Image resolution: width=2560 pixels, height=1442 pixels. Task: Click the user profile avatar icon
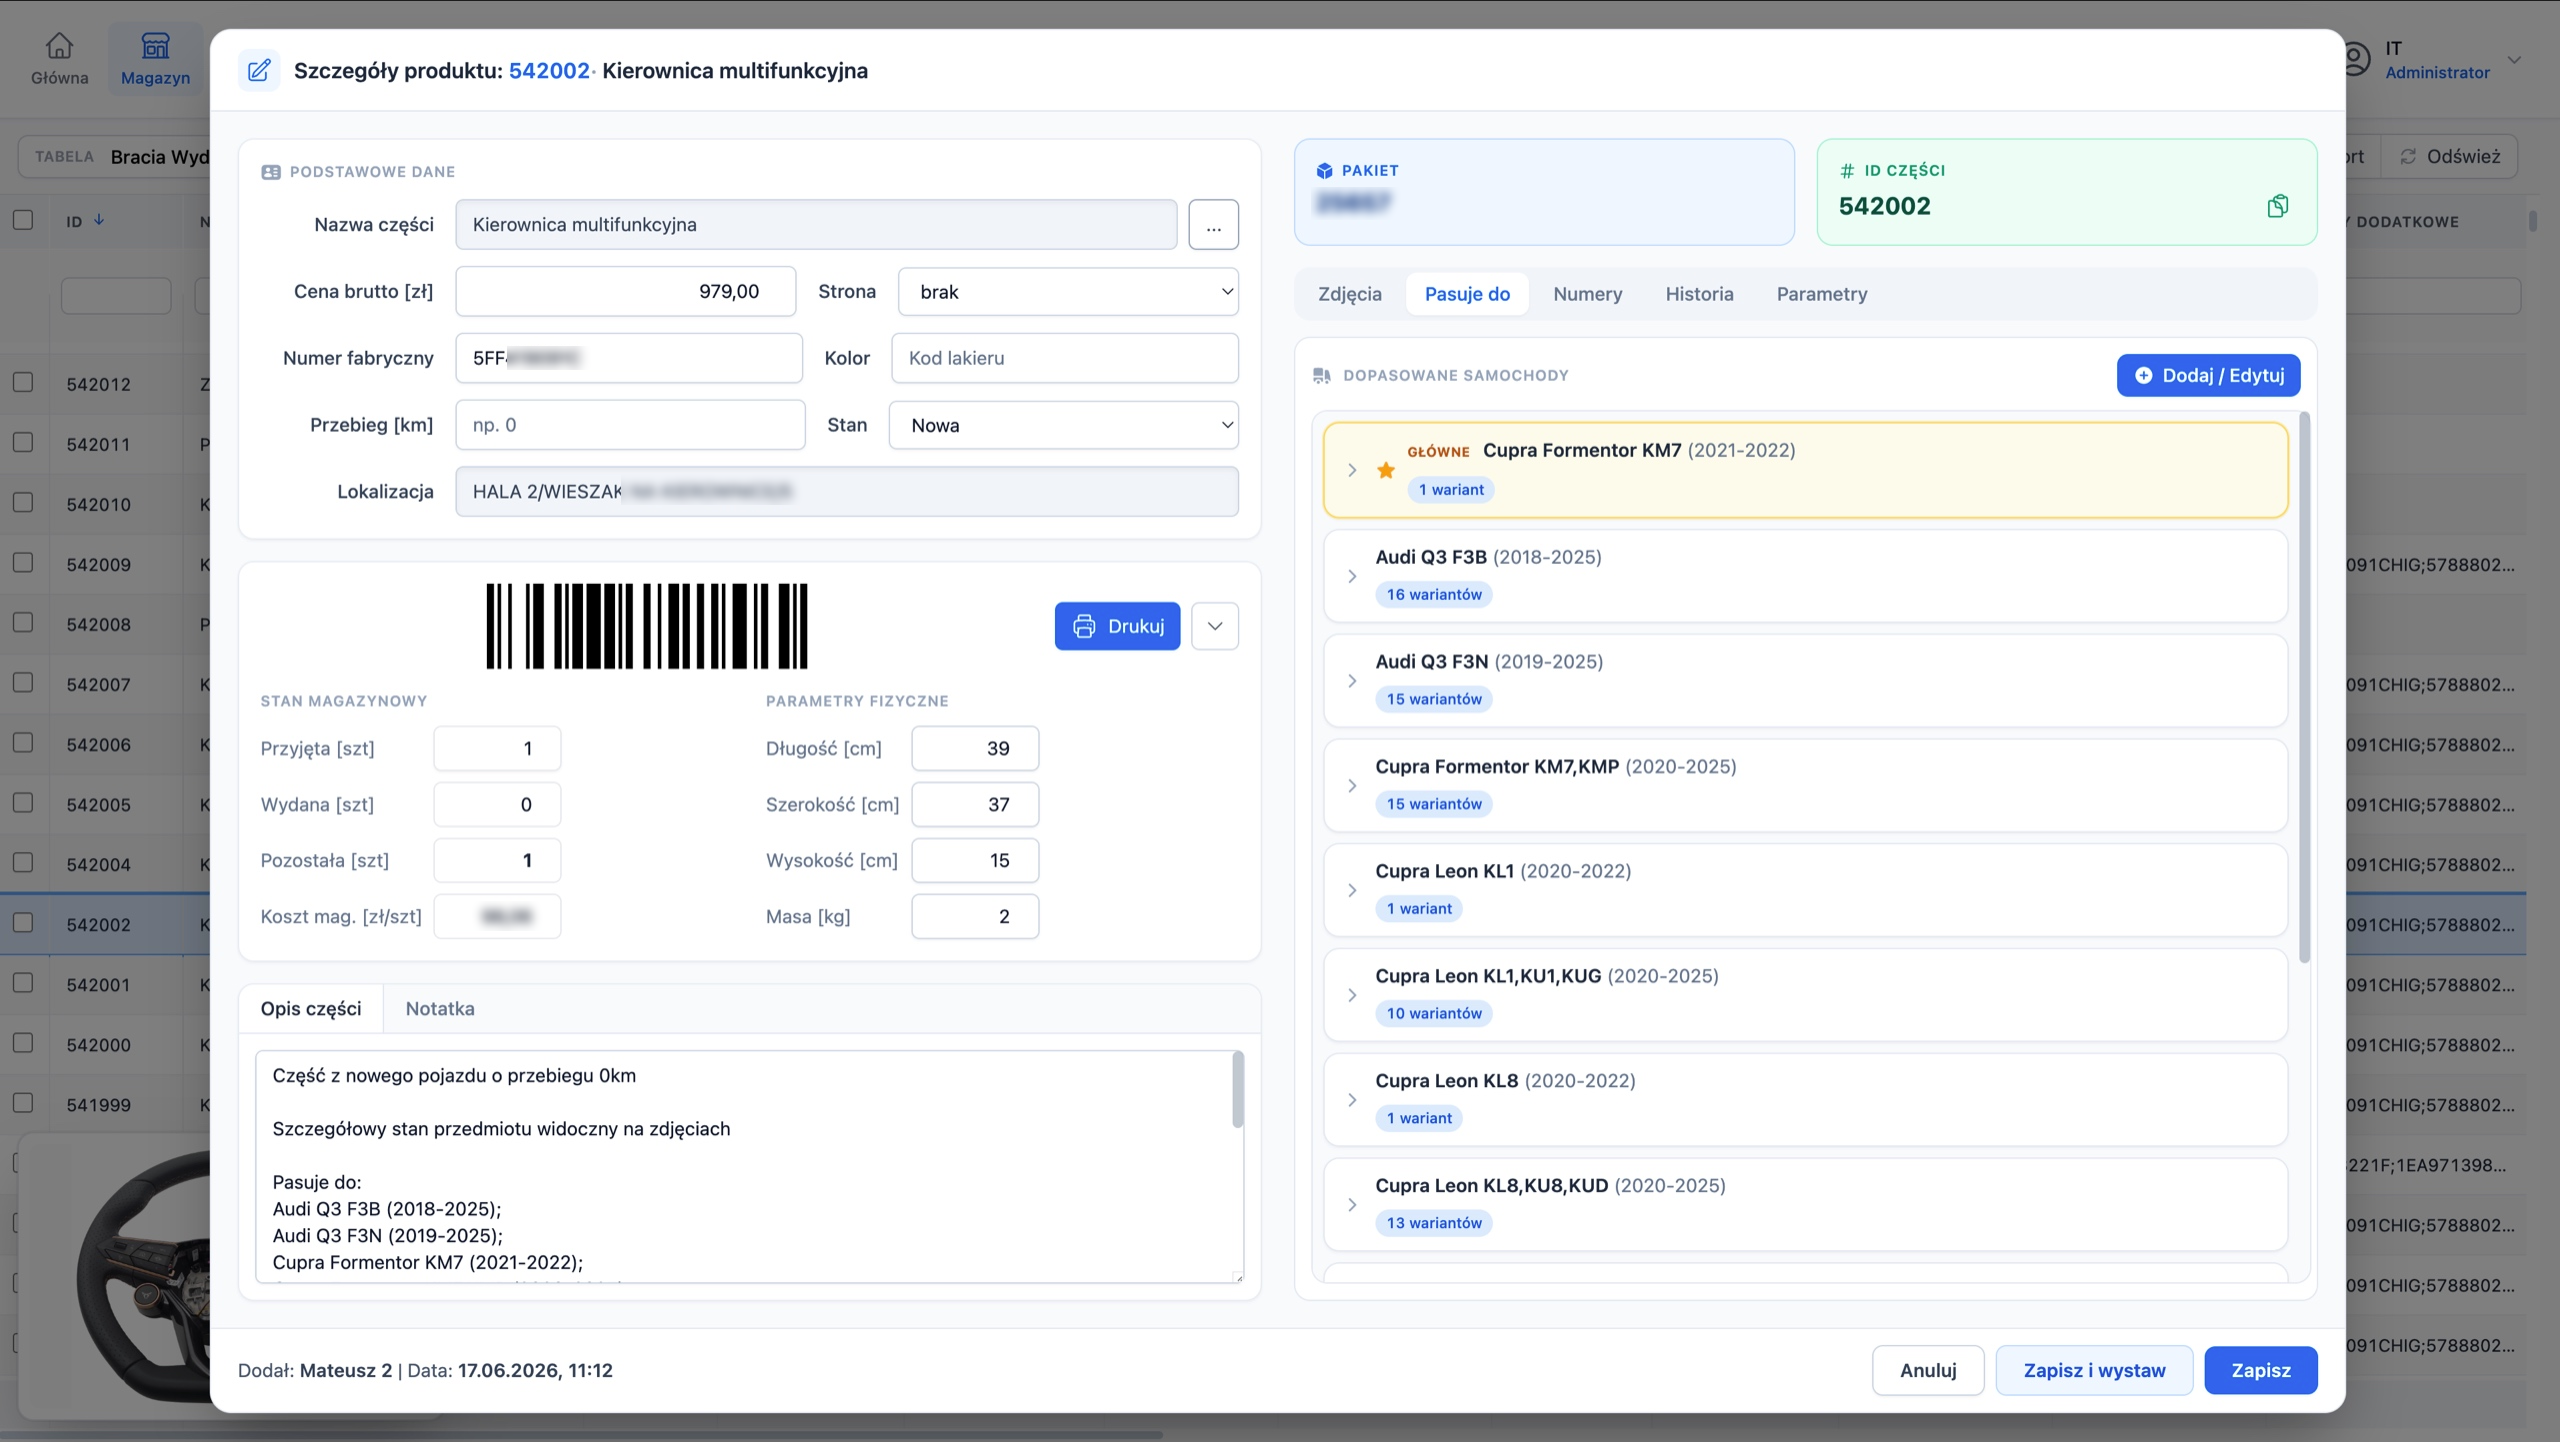[2354, 58]
